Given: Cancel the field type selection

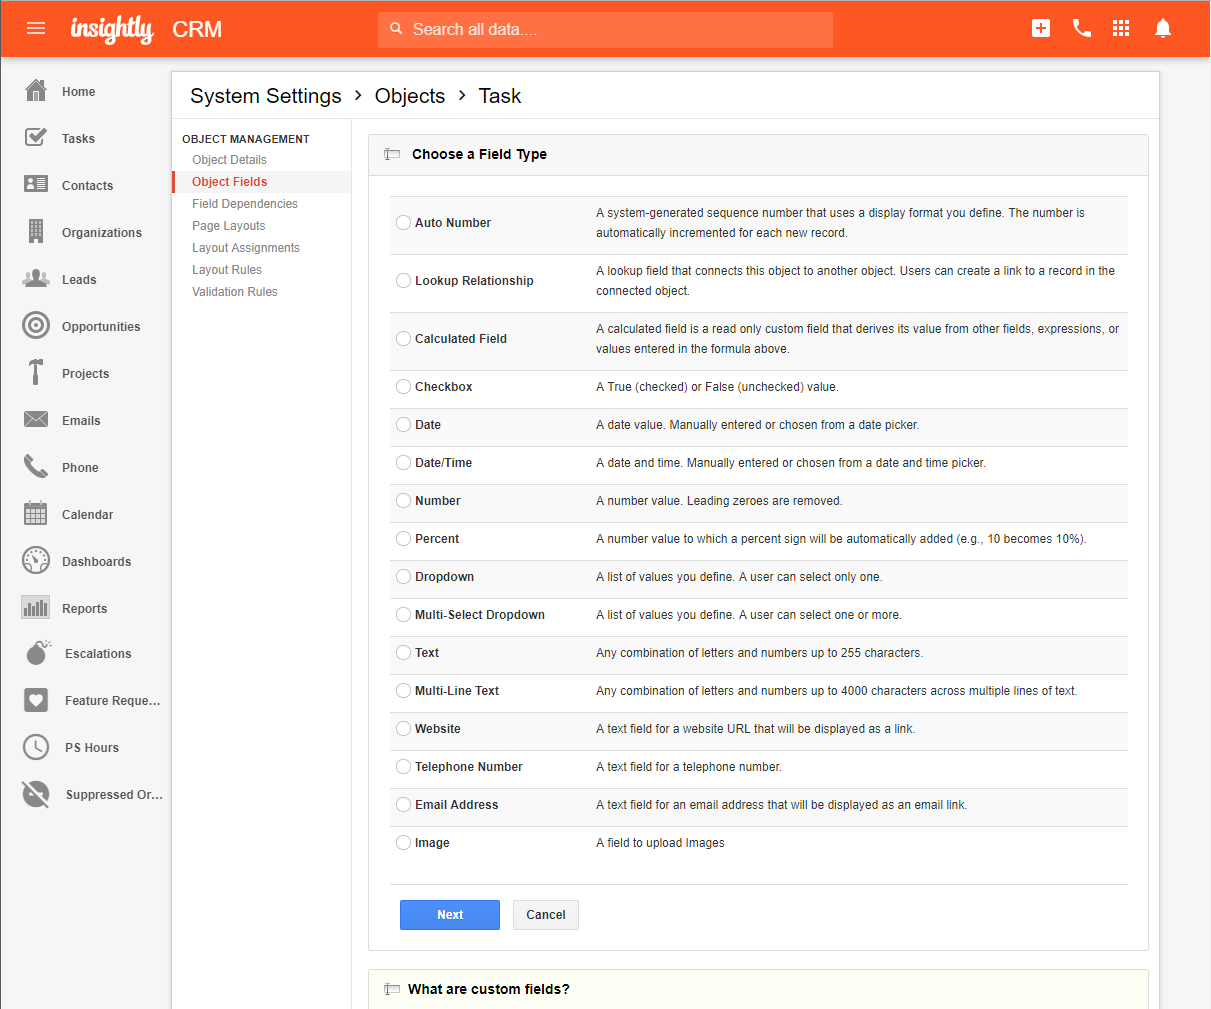Looking at the screenshot, I should pyautogui.click(x=545, y=914).
